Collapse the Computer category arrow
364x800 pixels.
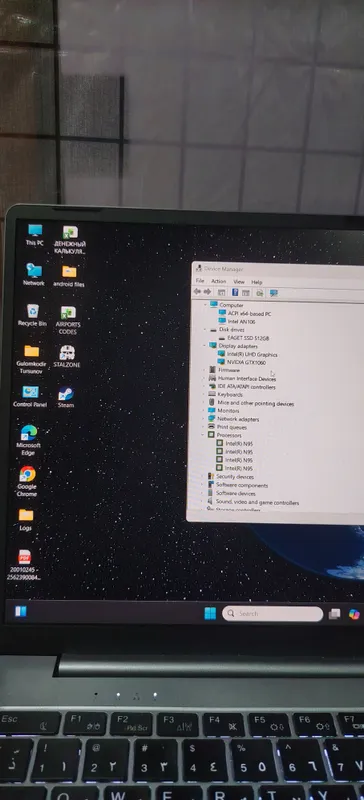tap(205, 305)
